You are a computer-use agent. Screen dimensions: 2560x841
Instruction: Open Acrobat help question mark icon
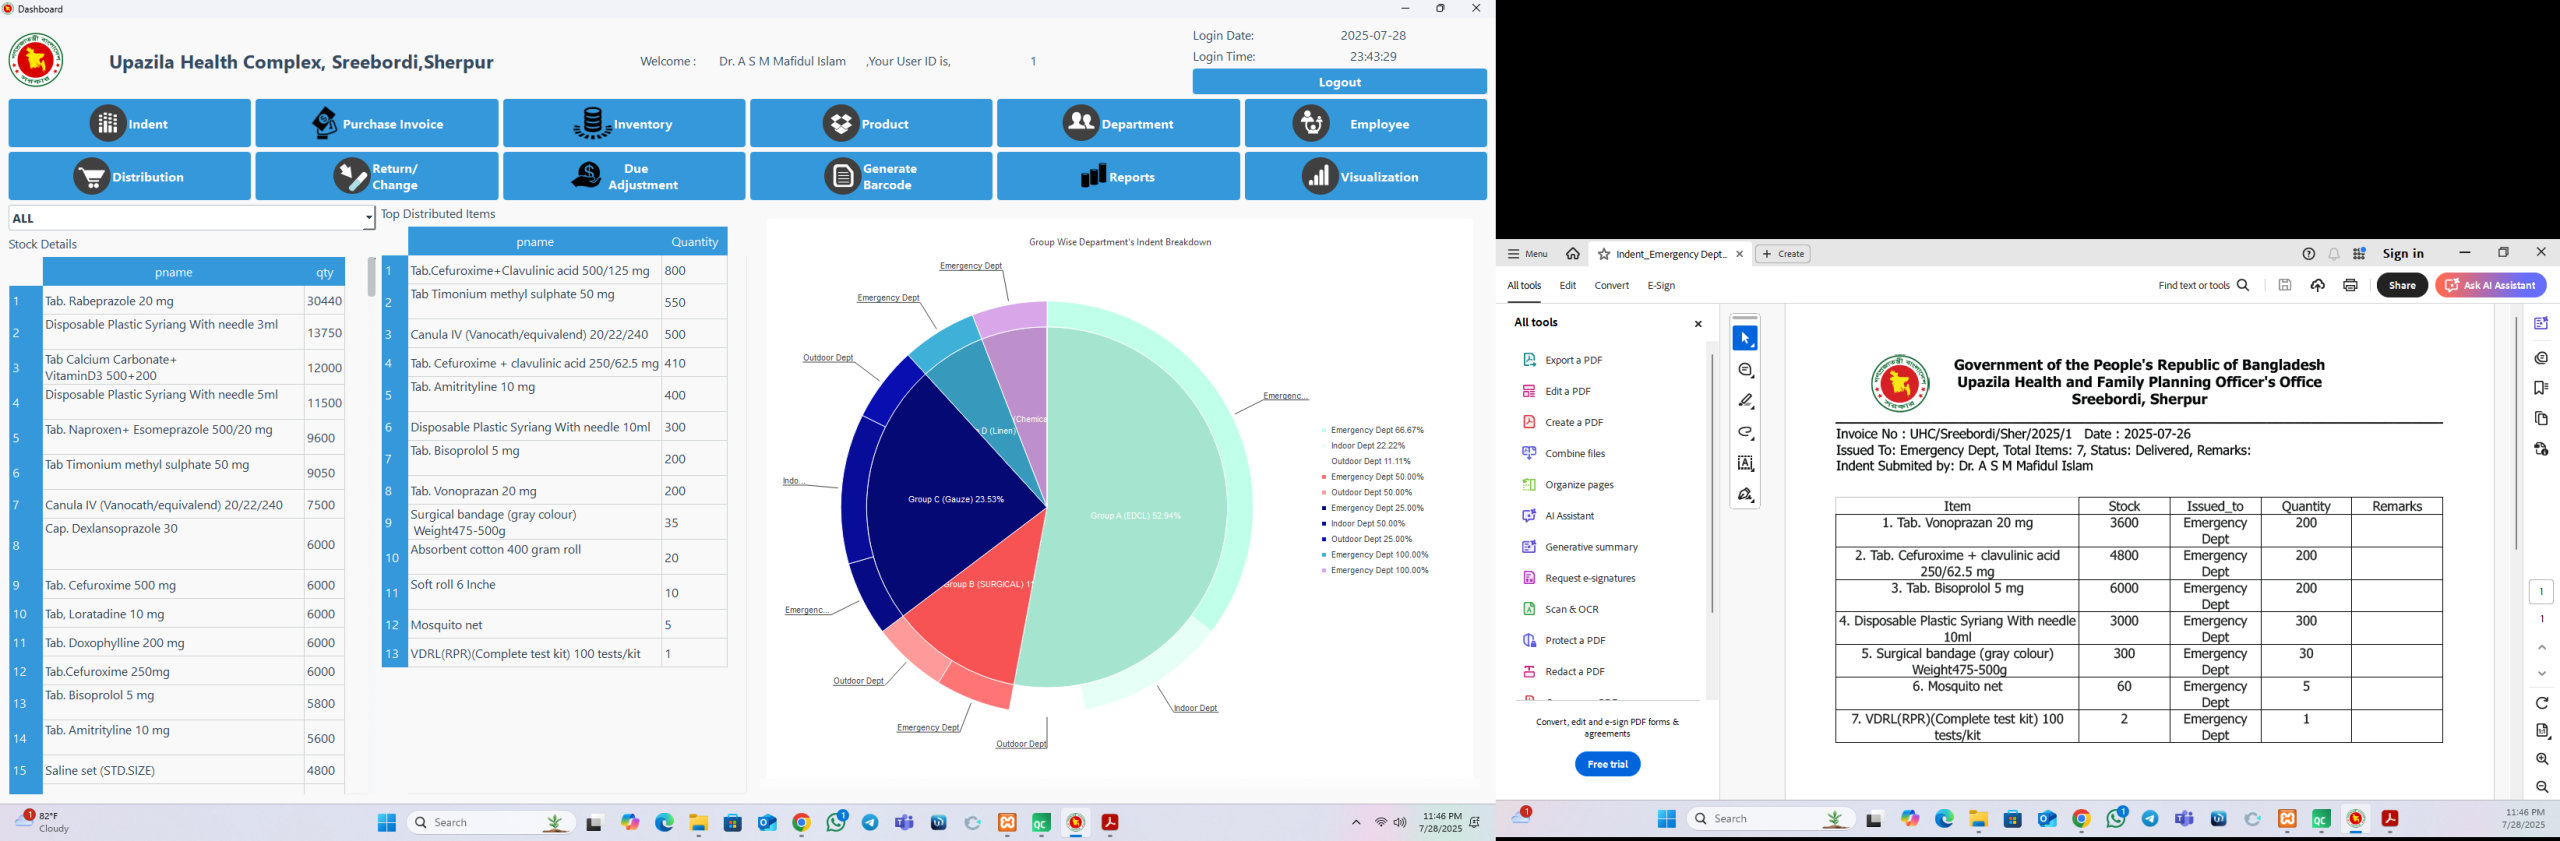[x=2308, y=254]
